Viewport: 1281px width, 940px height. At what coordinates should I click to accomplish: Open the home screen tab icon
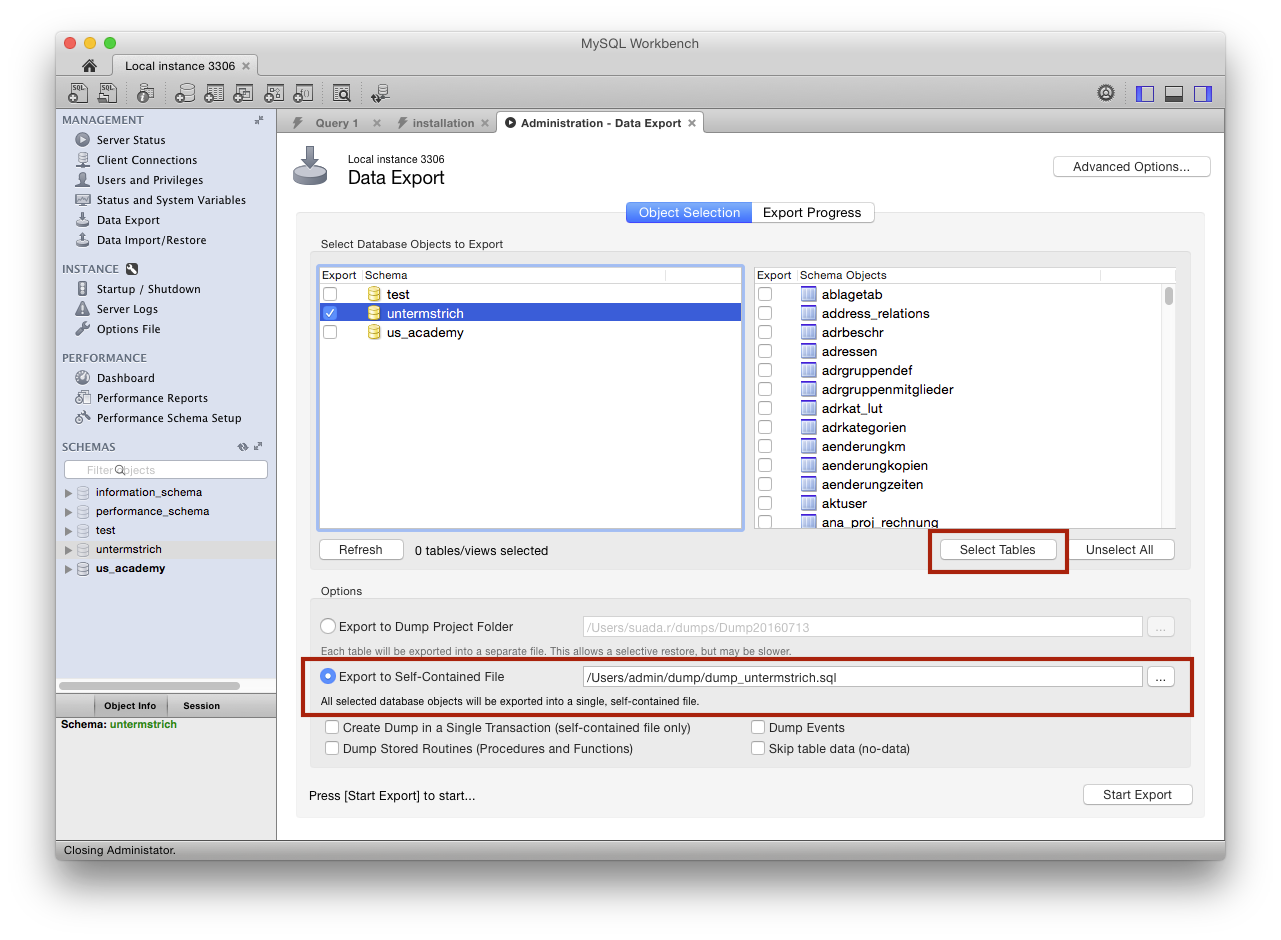tap(89, 66)
